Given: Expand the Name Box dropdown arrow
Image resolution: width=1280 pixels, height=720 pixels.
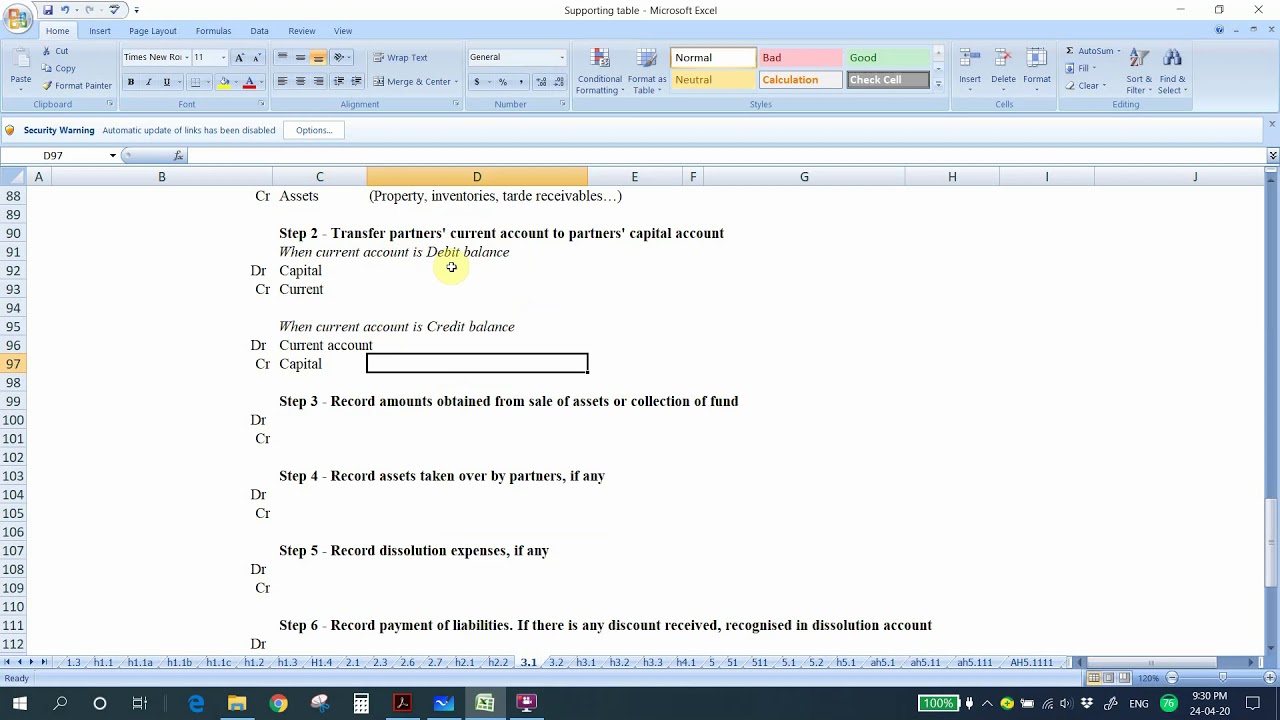Looking at the screenshot, I should [112, 156].
